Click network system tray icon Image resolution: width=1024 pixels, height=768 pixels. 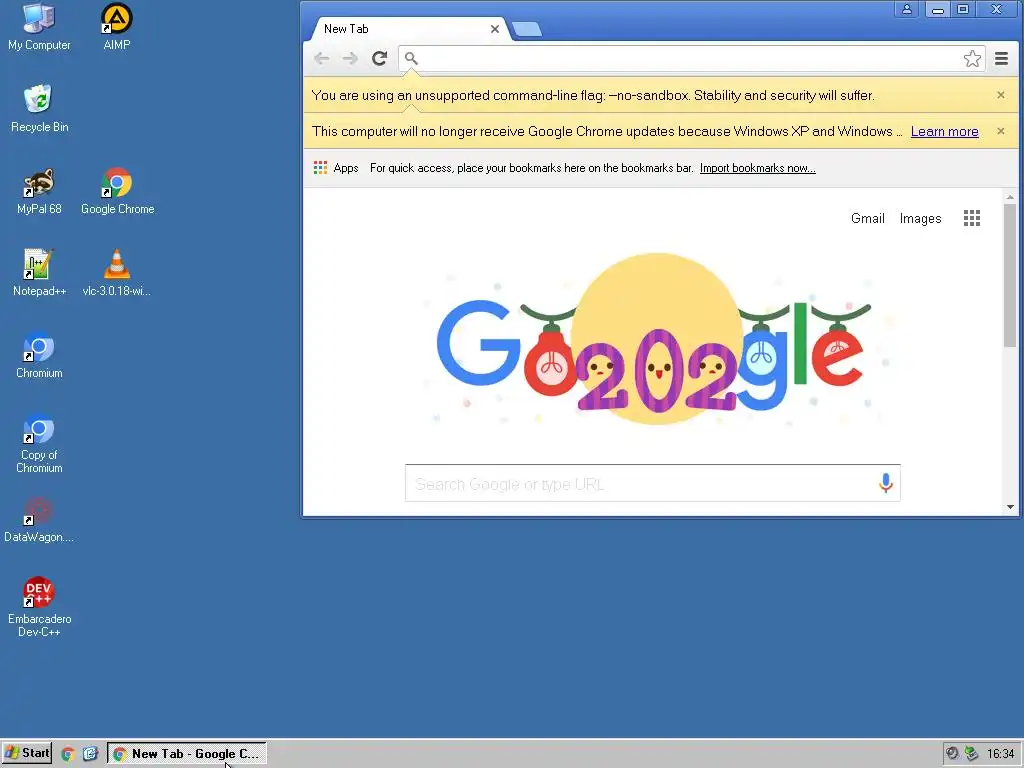tap(972, 754)
